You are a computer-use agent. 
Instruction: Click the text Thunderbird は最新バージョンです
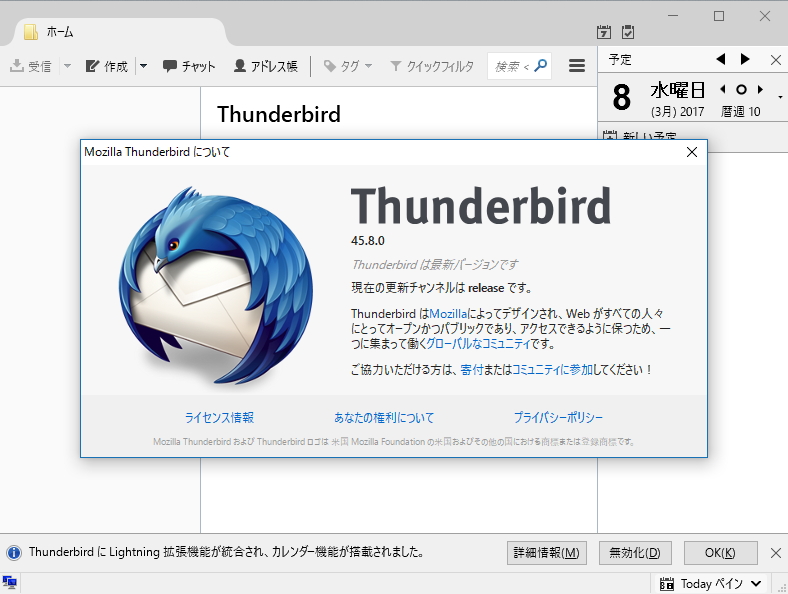point(435,264)
